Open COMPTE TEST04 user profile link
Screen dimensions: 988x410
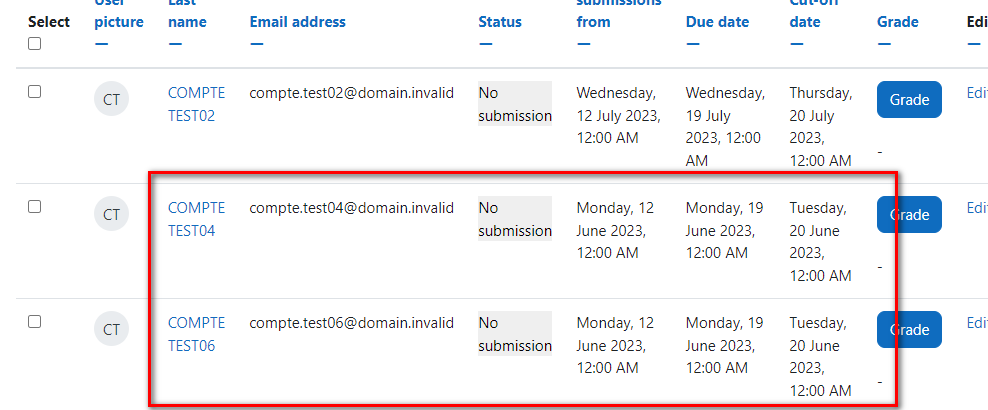pos(196,219)
